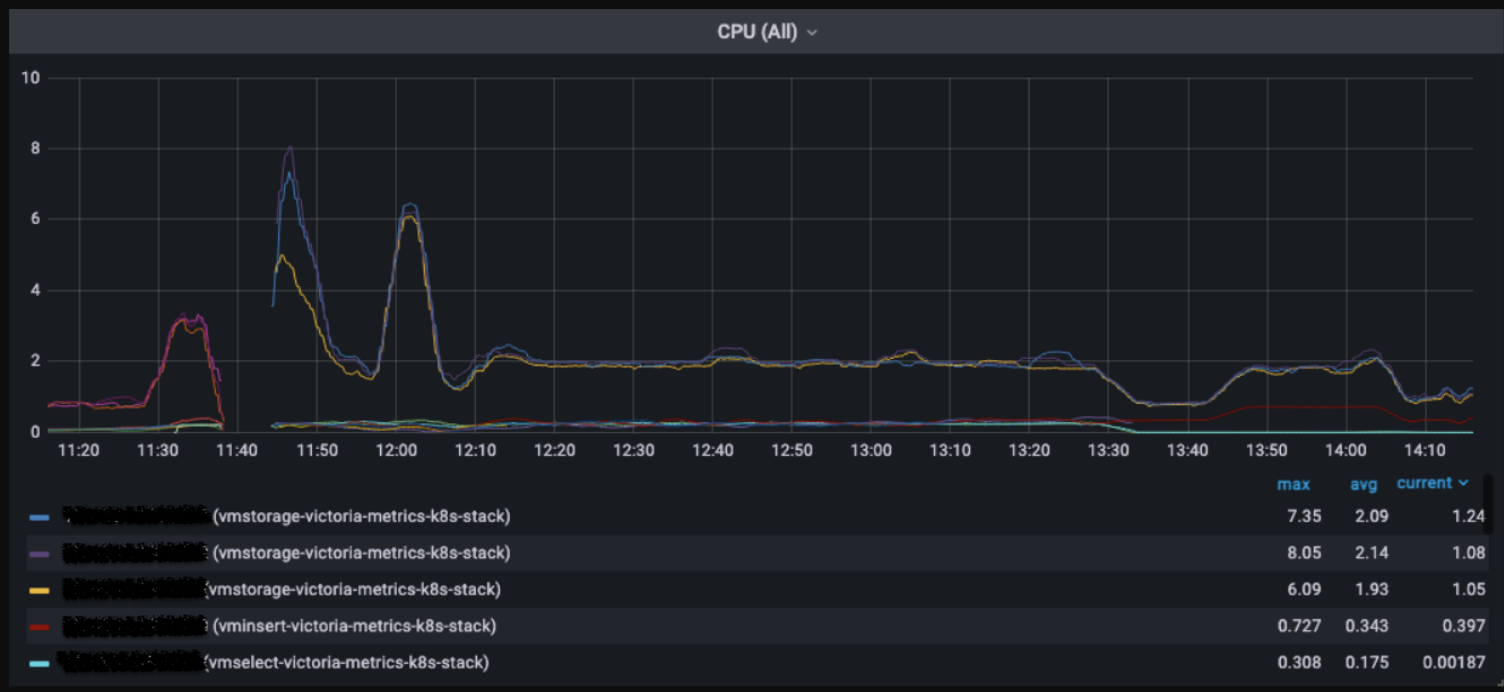Click the max value 8.05 in the legend
The image size is (1504, 692).
1305,553
